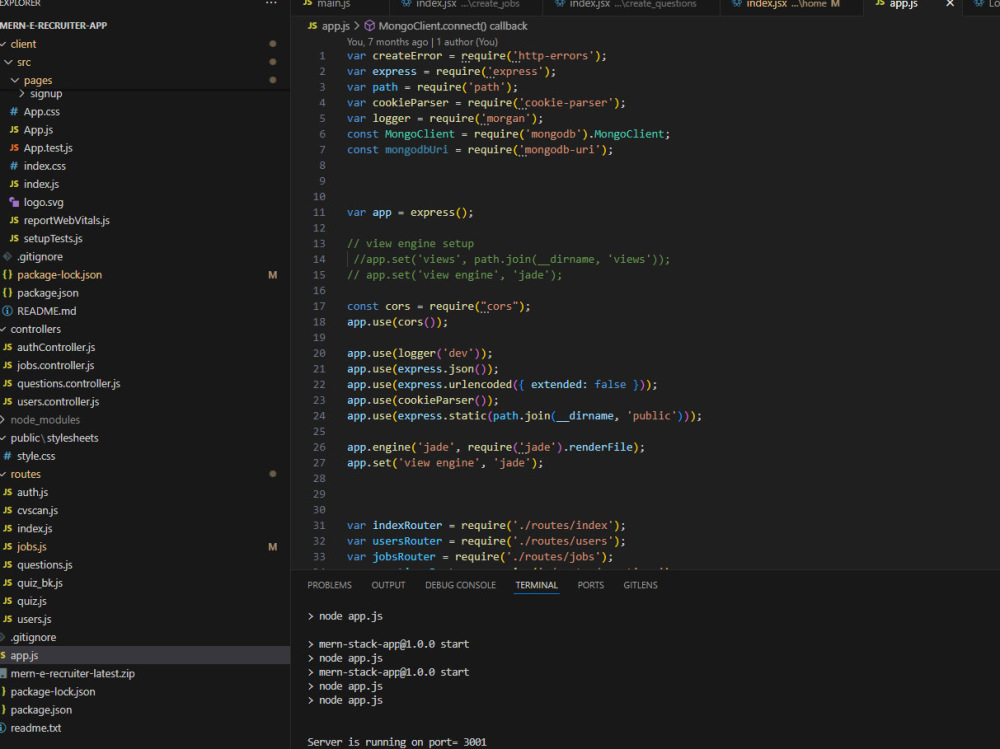The height and width of the screenshot is (749, 1000).
Task: Click MERN-E-RECRUITER-APP explorer section header
Action: tap(54, 26)
